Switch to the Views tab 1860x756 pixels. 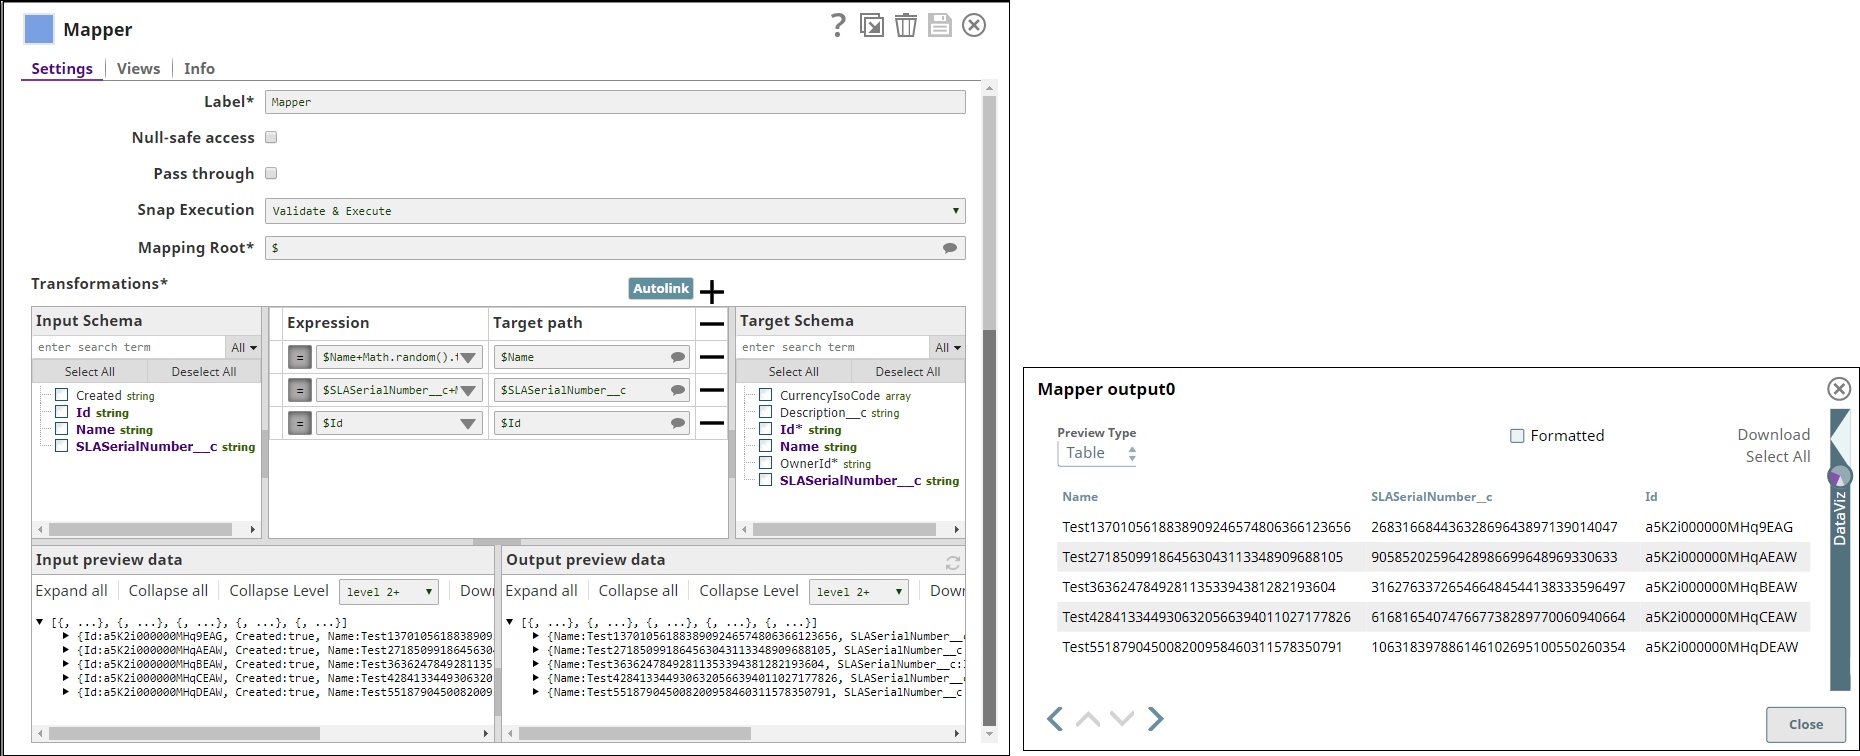(138, 68)
